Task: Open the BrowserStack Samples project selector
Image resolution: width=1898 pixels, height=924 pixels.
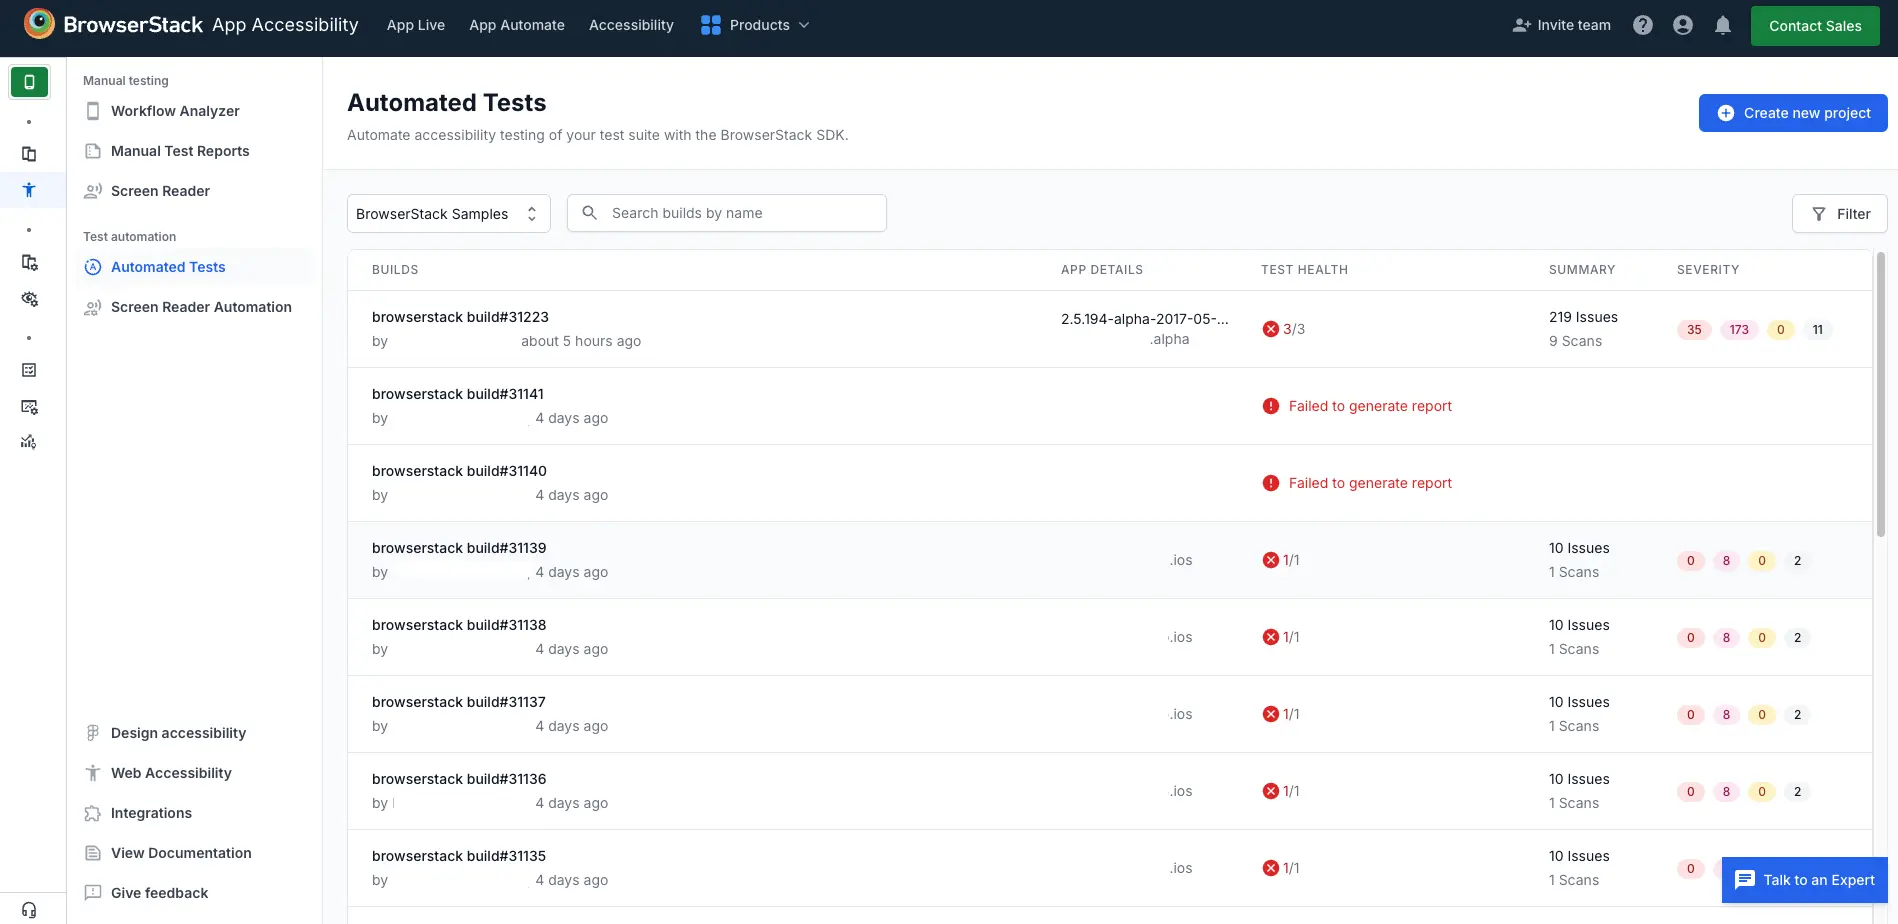Action: point(447,213)
